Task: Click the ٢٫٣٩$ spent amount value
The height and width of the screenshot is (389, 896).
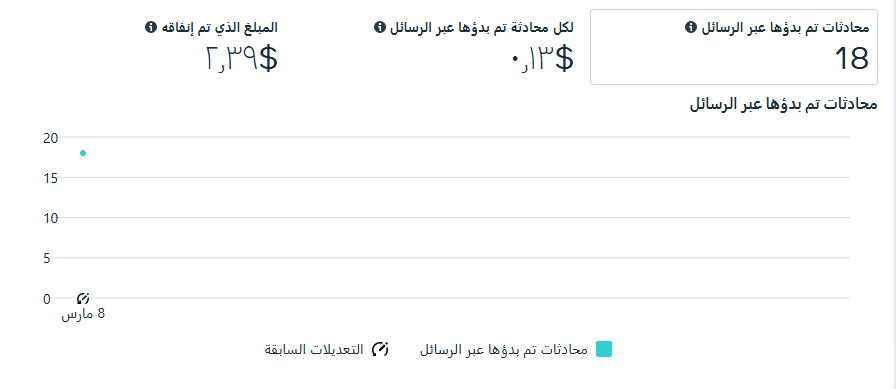Action: pyautogui.click(x=242, y=59)
